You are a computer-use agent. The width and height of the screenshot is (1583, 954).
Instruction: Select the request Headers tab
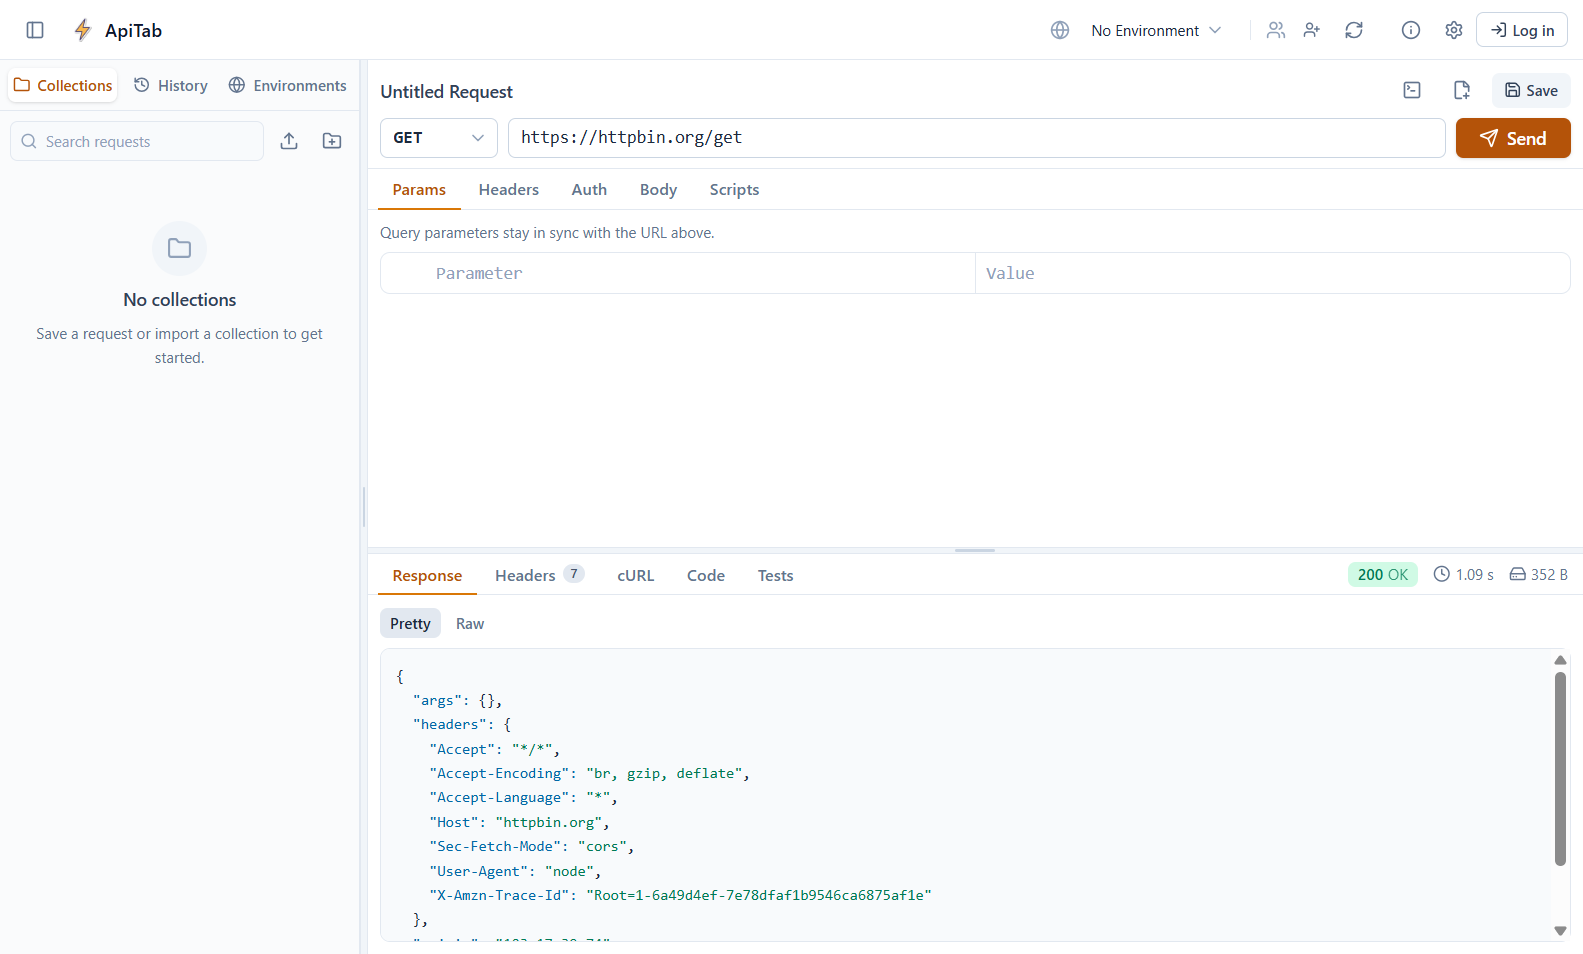tap(508, 189)
